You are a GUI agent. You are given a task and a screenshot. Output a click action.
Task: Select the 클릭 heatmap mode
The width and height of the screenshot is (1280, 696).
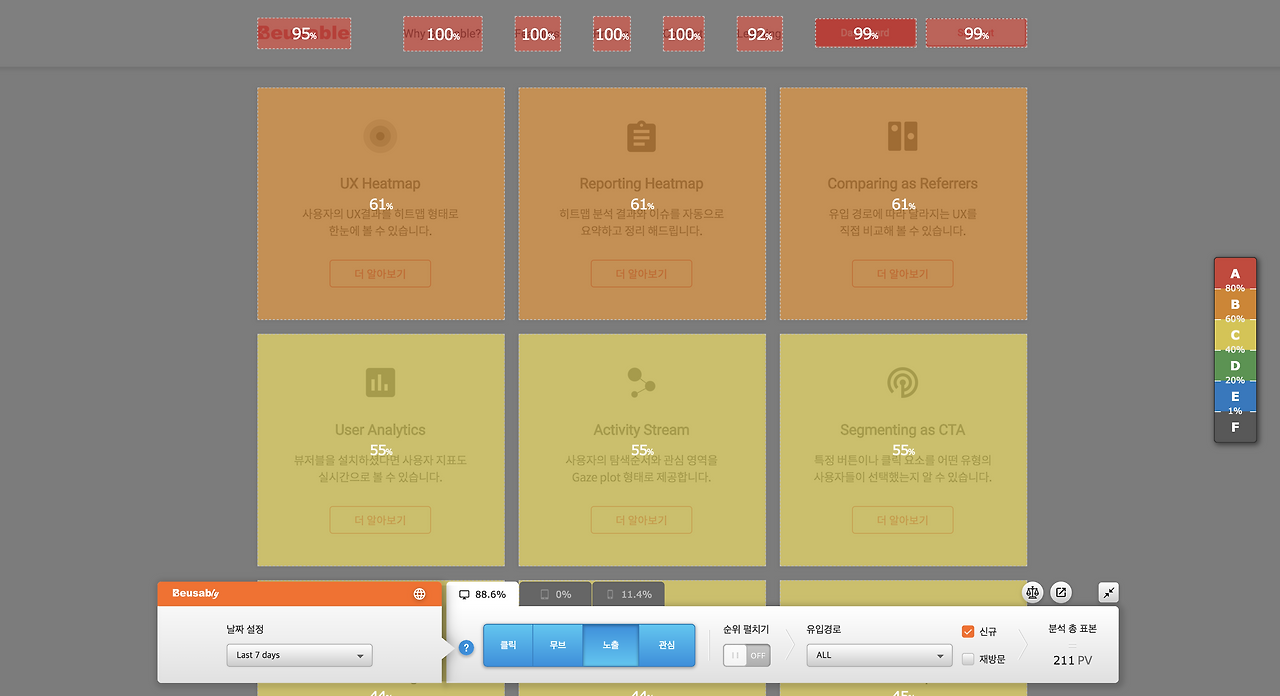click(508, 645)
